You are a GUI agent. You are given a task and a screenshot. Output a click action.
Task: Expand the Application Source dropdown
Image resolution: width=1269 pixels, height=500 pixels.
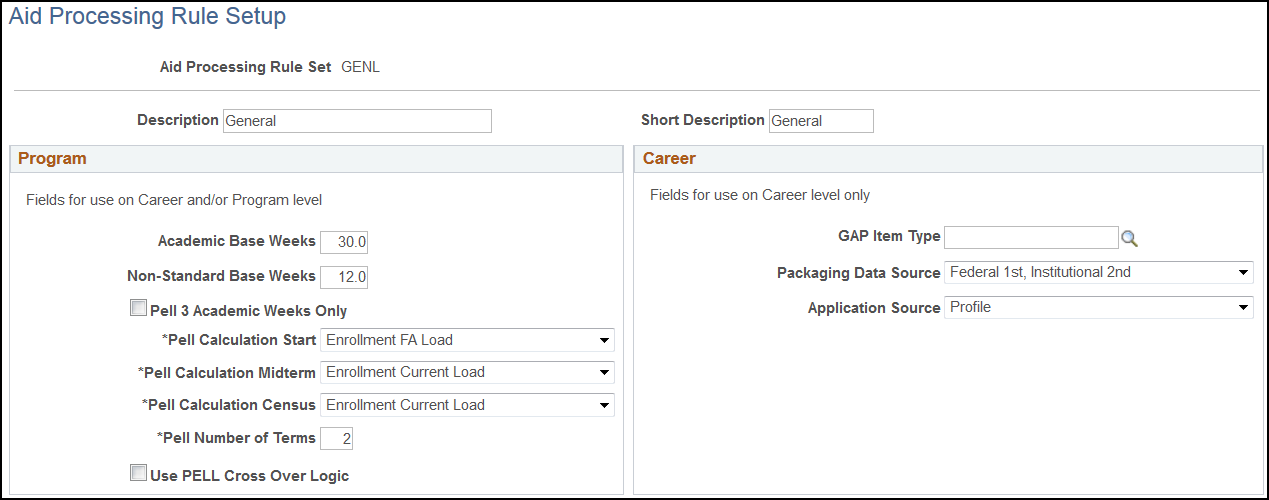click(1098, 307)
